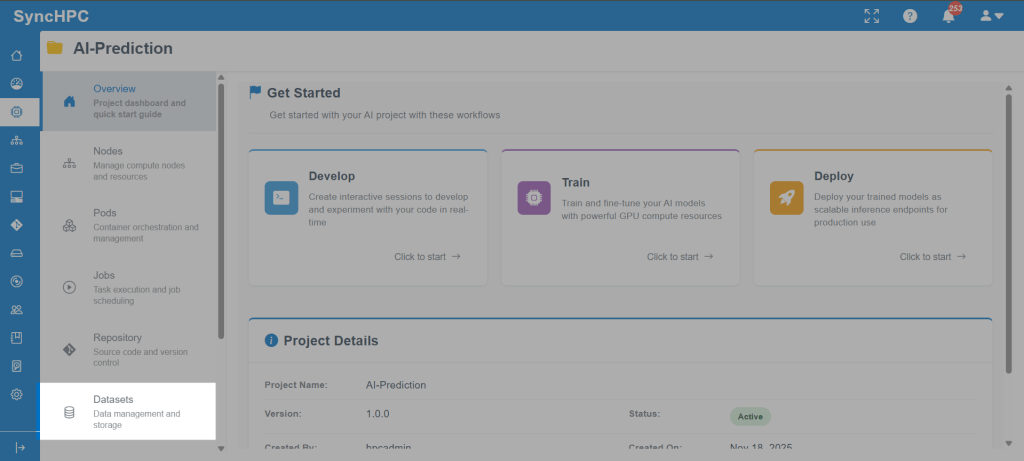Select the briefcase icon in the left rail
1024x461 pixels.
[16, 168]
